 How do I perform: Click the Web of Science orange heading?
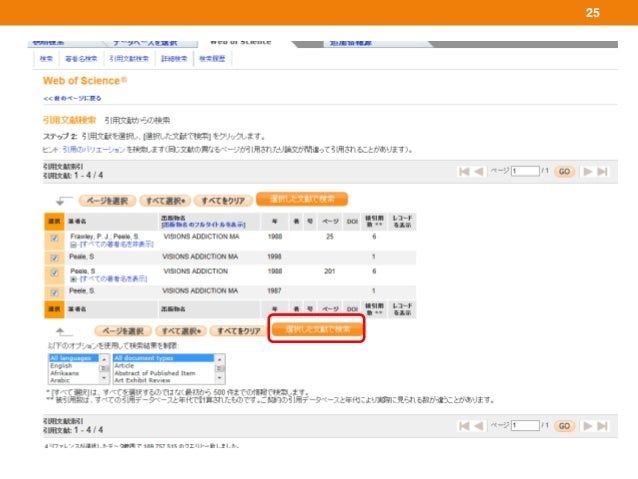click(x=85, y=81)
